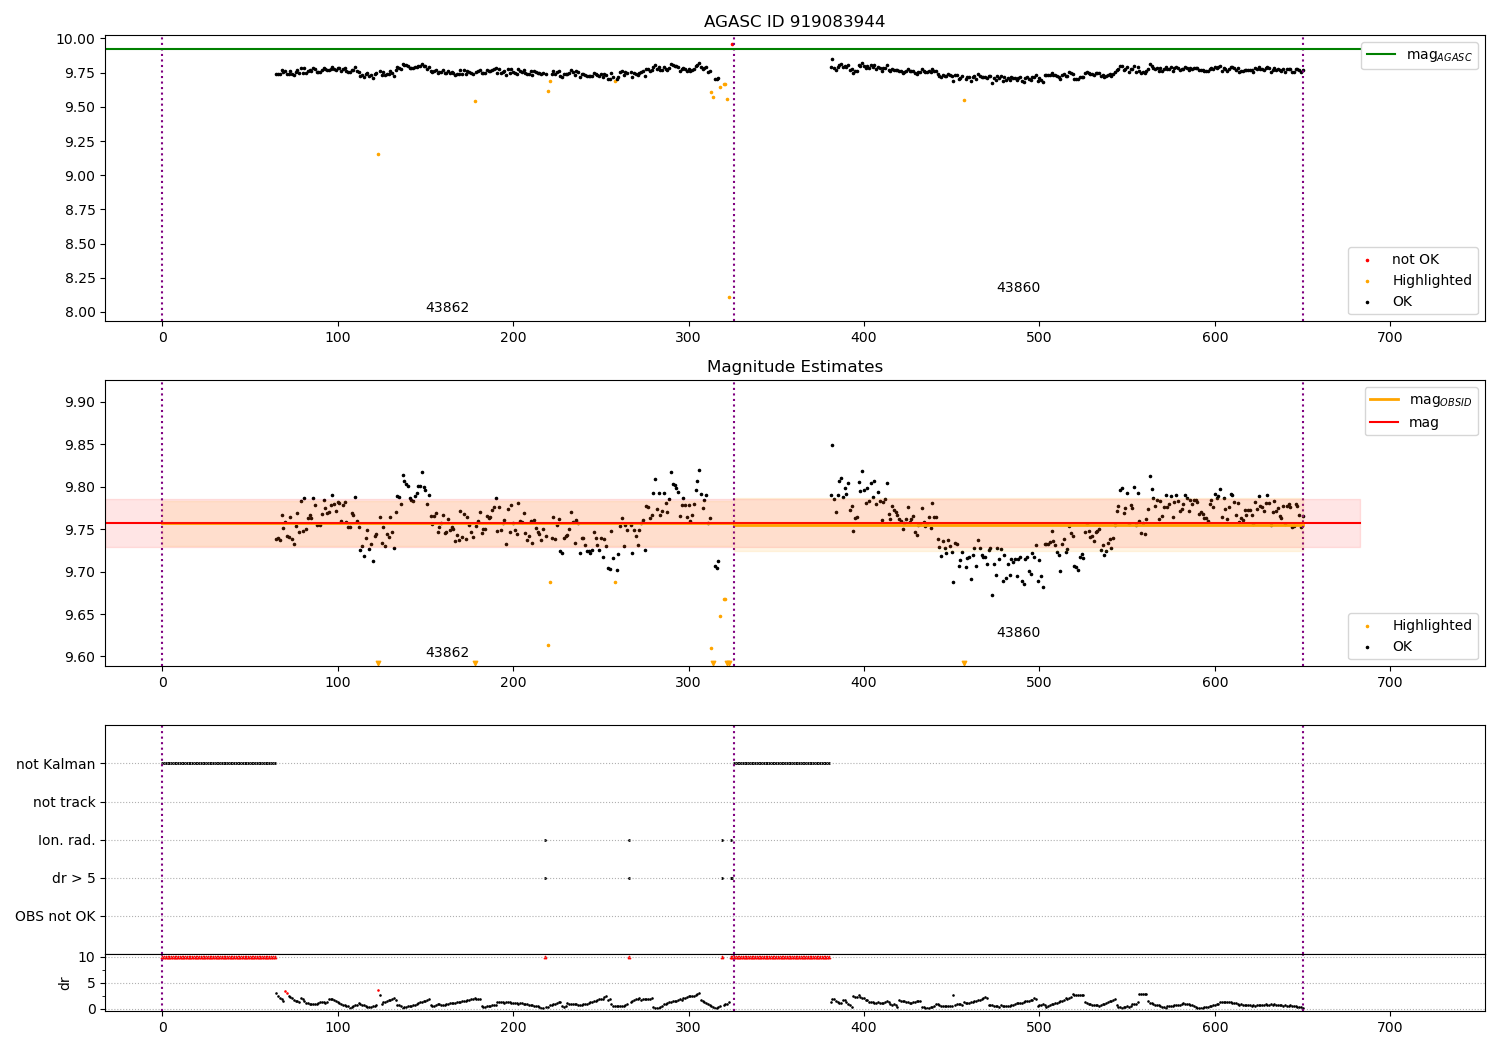Click the 43862 label in top plot

[447, 308]
